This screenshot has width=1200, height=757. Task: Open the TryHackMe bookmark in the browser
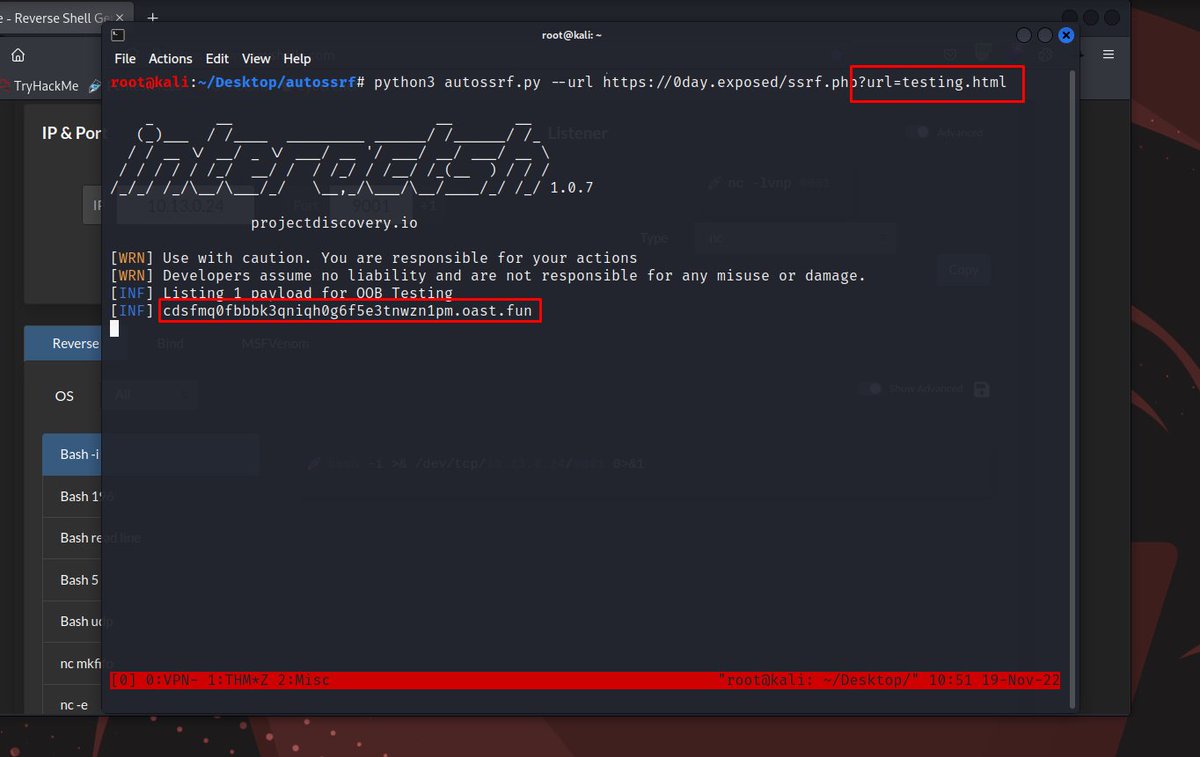coord(39,86)
